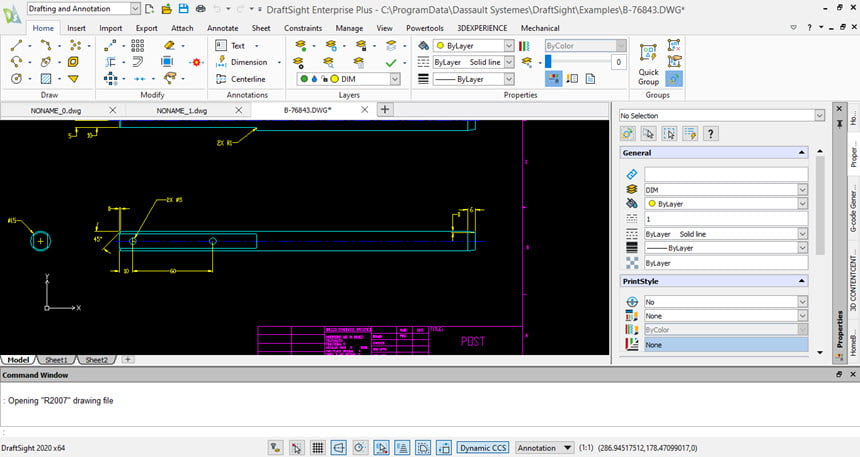Click the Open folder icon
The height and width of the screenshot is (457, 860).
click(167, 9)
